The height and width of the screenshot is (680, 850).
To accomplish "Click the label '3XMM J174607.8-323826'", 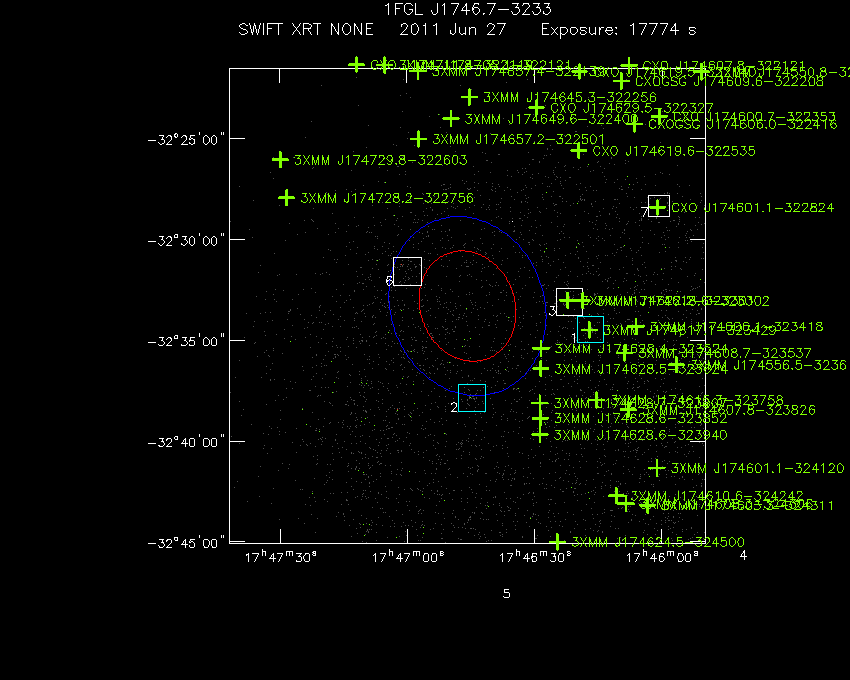I will (729, 410).
